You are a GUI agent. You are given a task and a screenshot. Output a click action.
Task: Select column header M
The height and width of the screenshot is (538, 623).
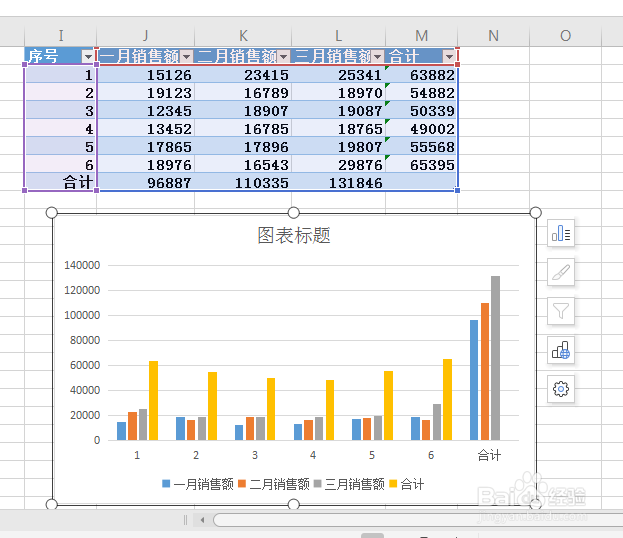[x=422, y=36]
